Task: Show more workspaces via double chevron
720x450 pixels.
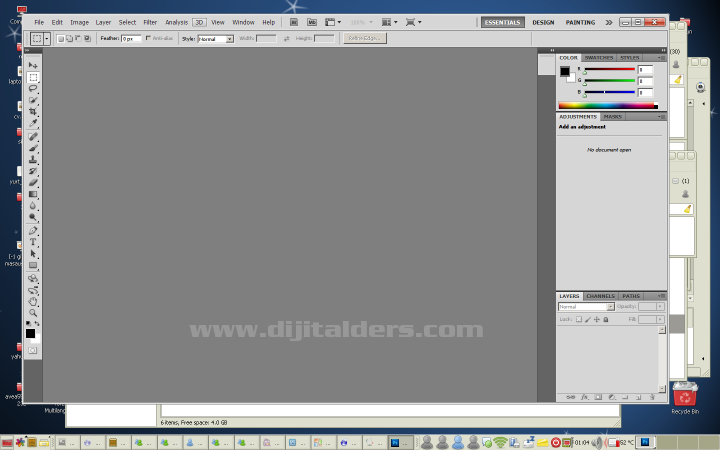Action: (x=609, y=22)
